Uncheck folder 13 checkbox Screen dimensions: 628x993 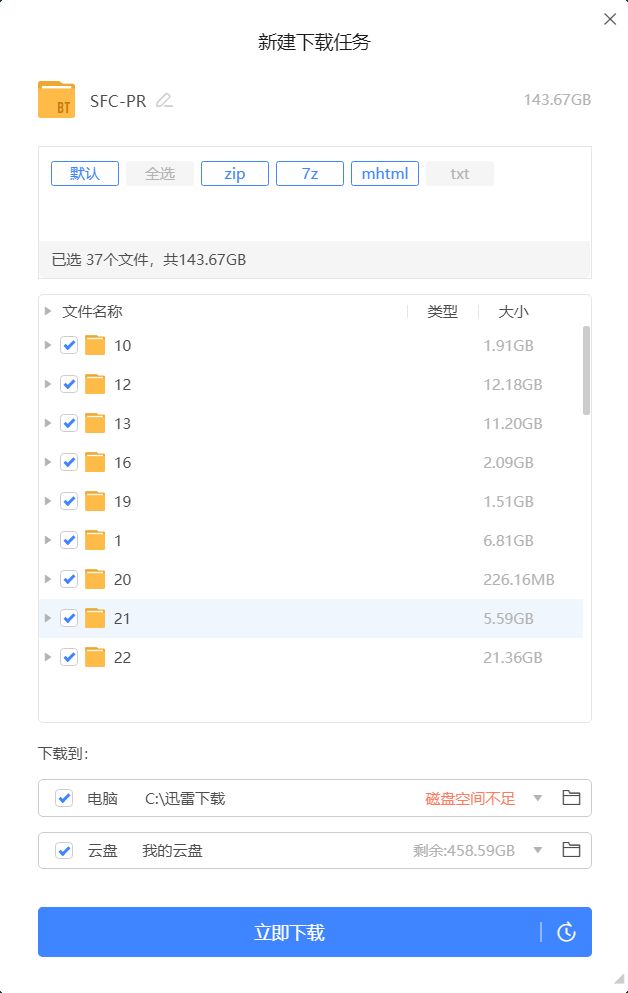coord(69,423)
